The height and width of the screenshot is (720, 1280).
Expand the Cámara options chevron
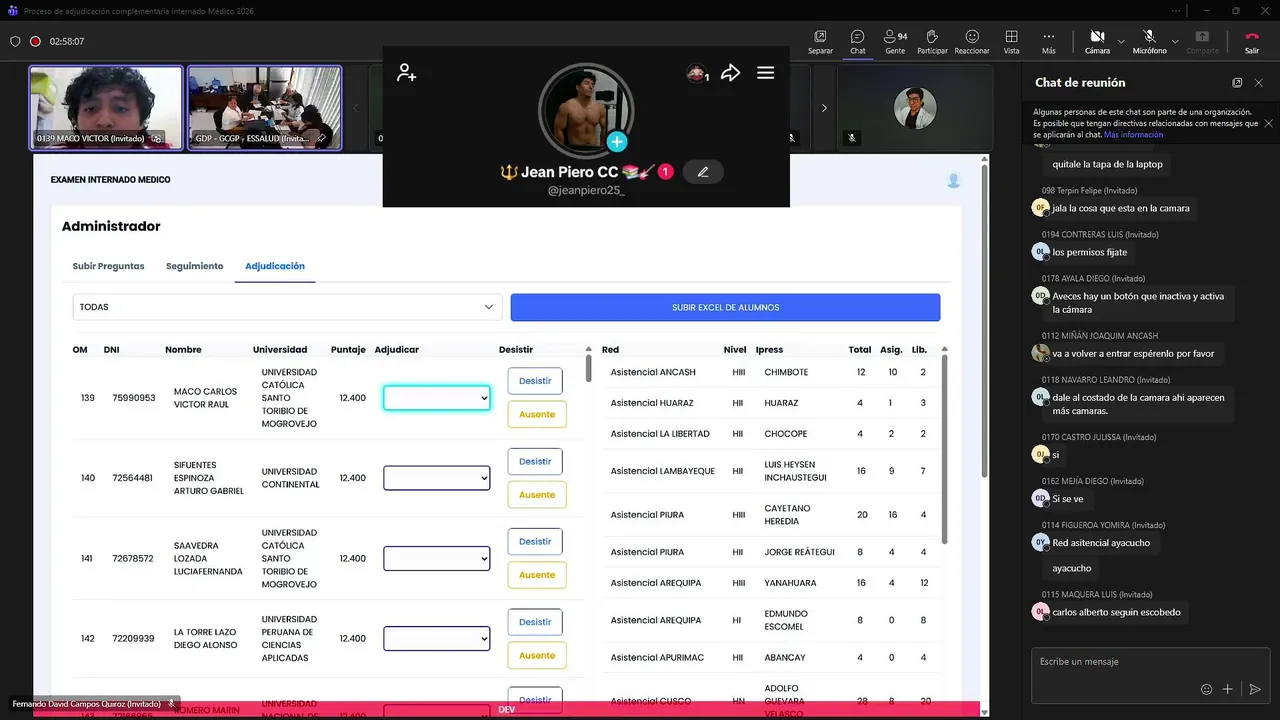[x=1121, y=41]
